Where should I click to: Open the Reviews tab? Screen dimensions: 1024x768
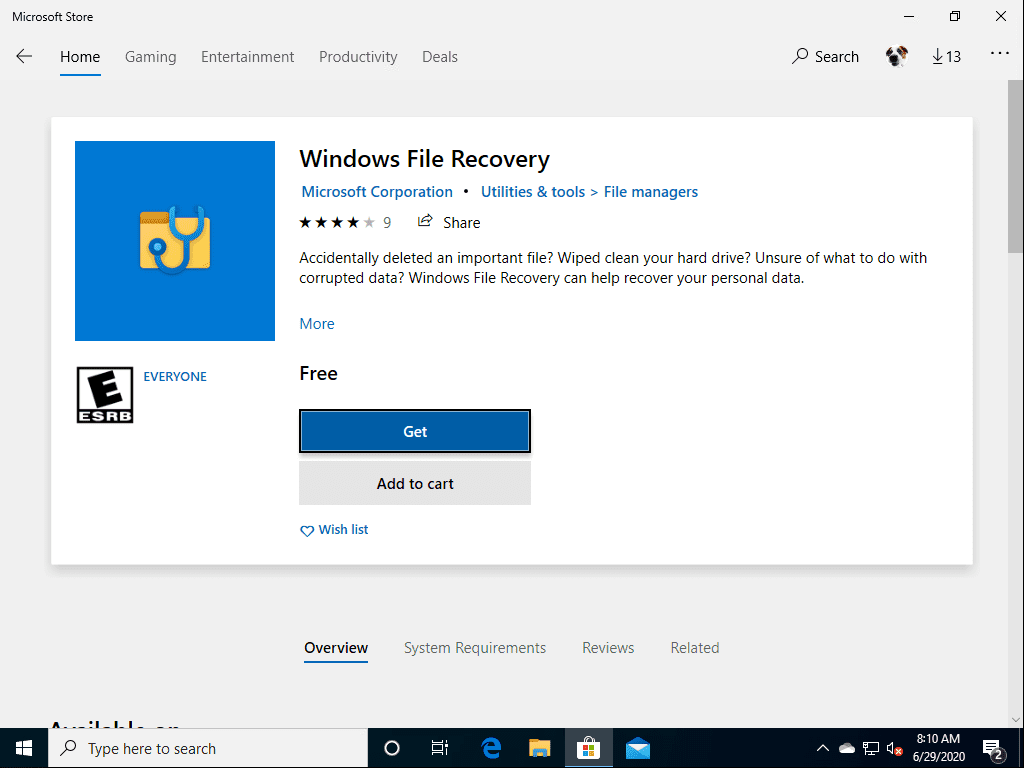pos(608,648)
